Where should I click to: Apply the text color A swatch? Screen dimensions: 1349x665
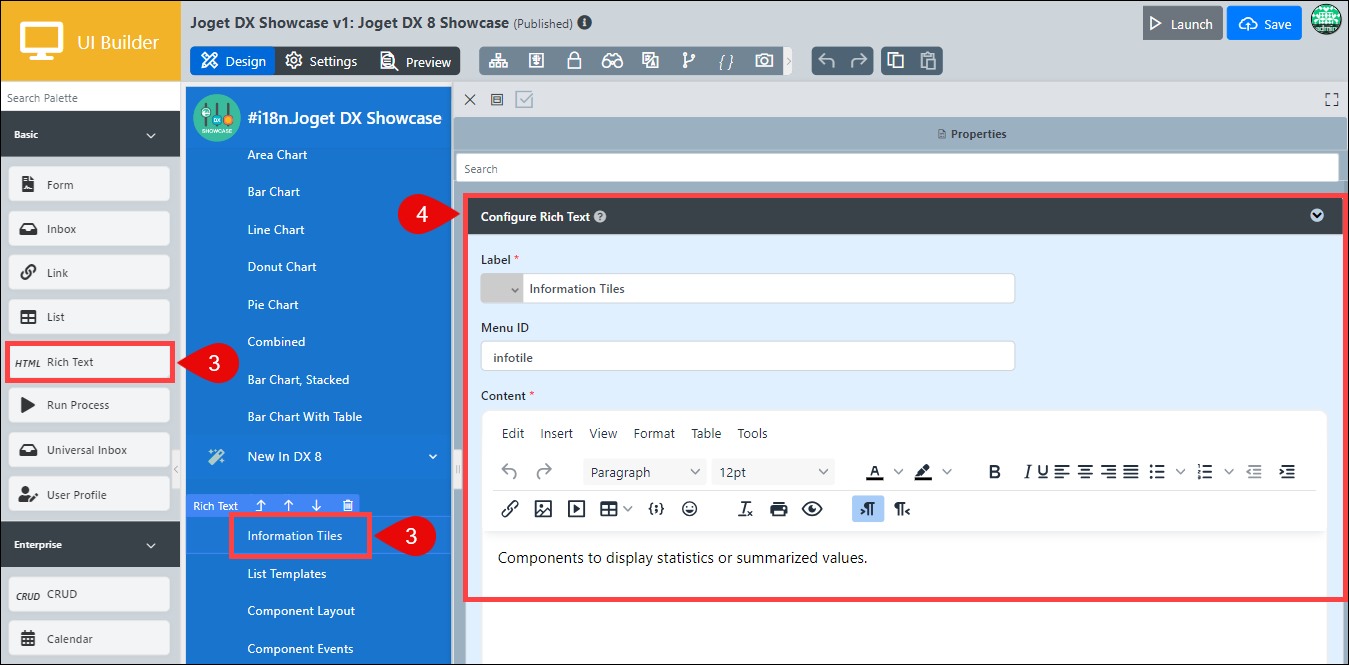(875, 472)
